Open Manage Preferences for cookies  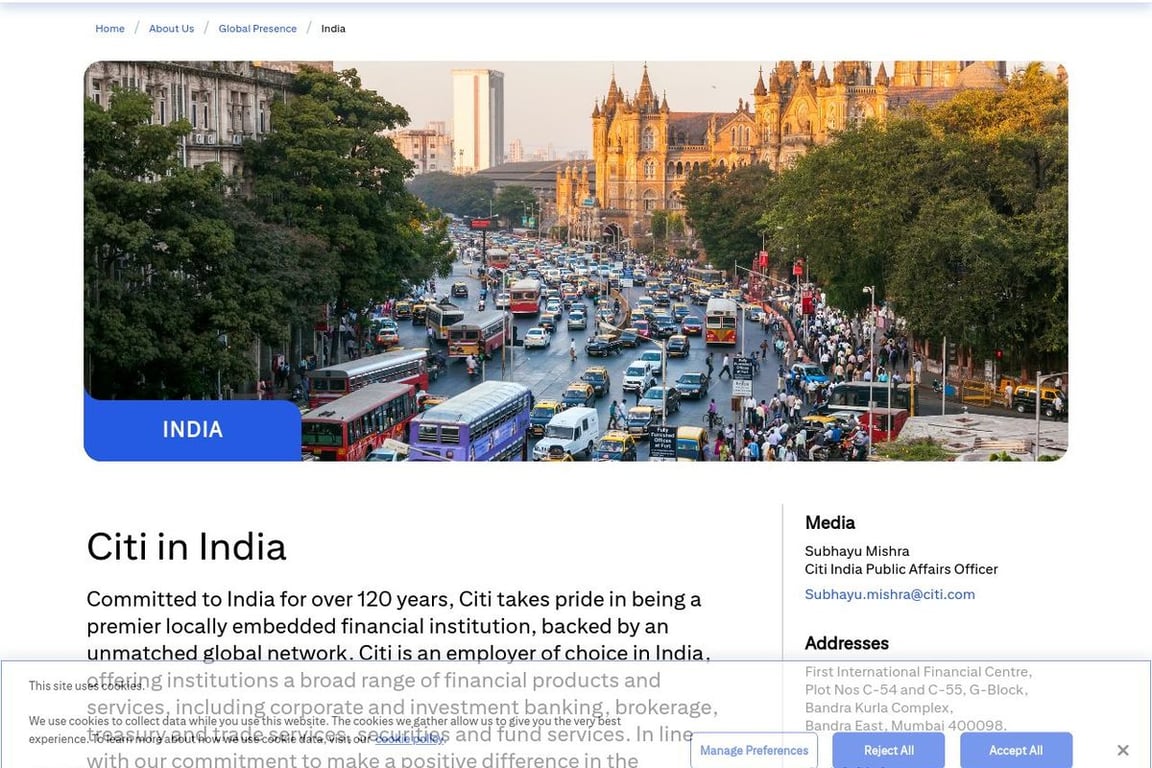point(754,750)
